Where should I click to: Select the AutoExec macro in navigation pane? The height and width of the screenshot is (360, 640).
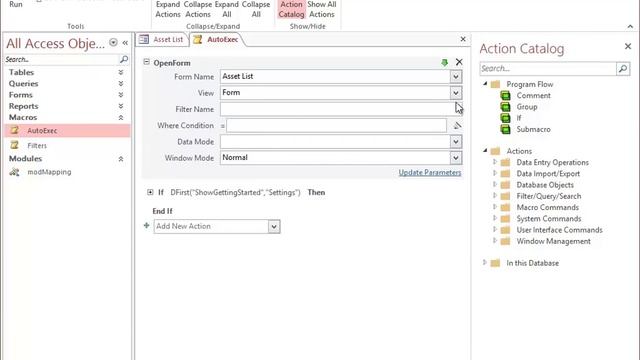click(x=67, y=131)
